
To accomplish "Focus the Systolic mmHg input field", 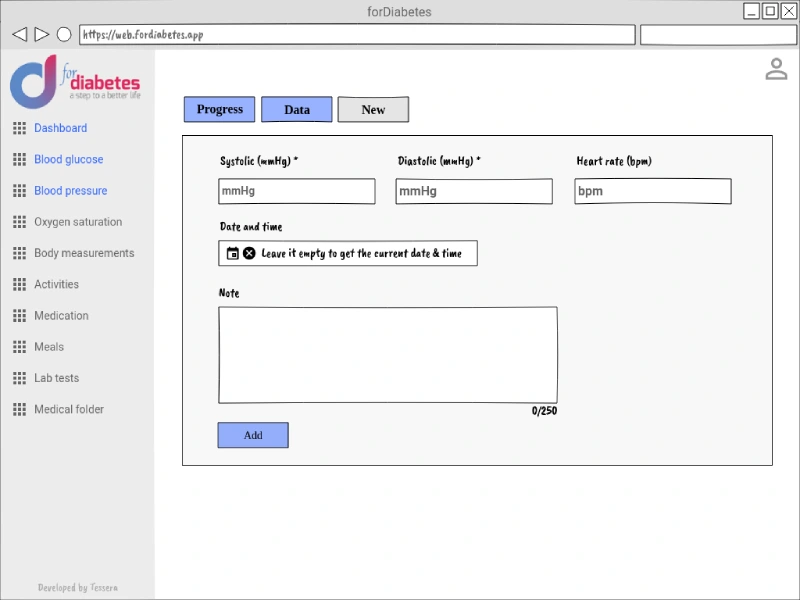I will point(297,191).
